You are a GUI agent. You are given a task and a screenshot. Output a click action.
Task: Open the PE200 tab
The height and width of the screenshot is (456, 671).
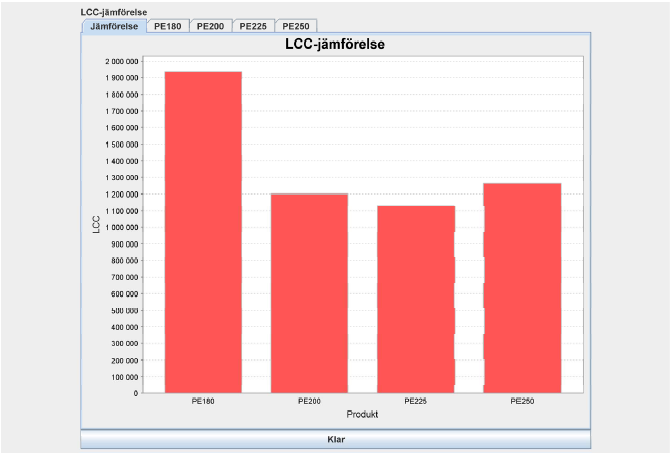(x=211, y=26)
